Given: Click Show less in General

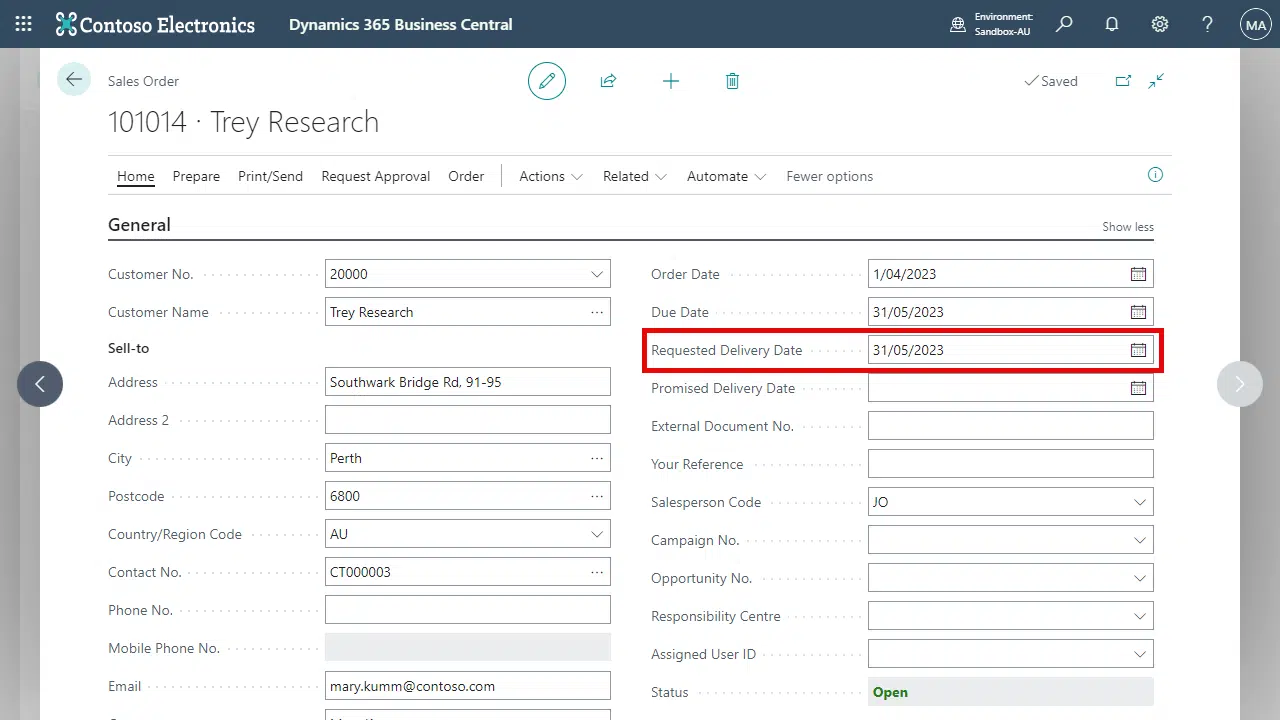Looking at the screenshot, I should coord(1128,227).
